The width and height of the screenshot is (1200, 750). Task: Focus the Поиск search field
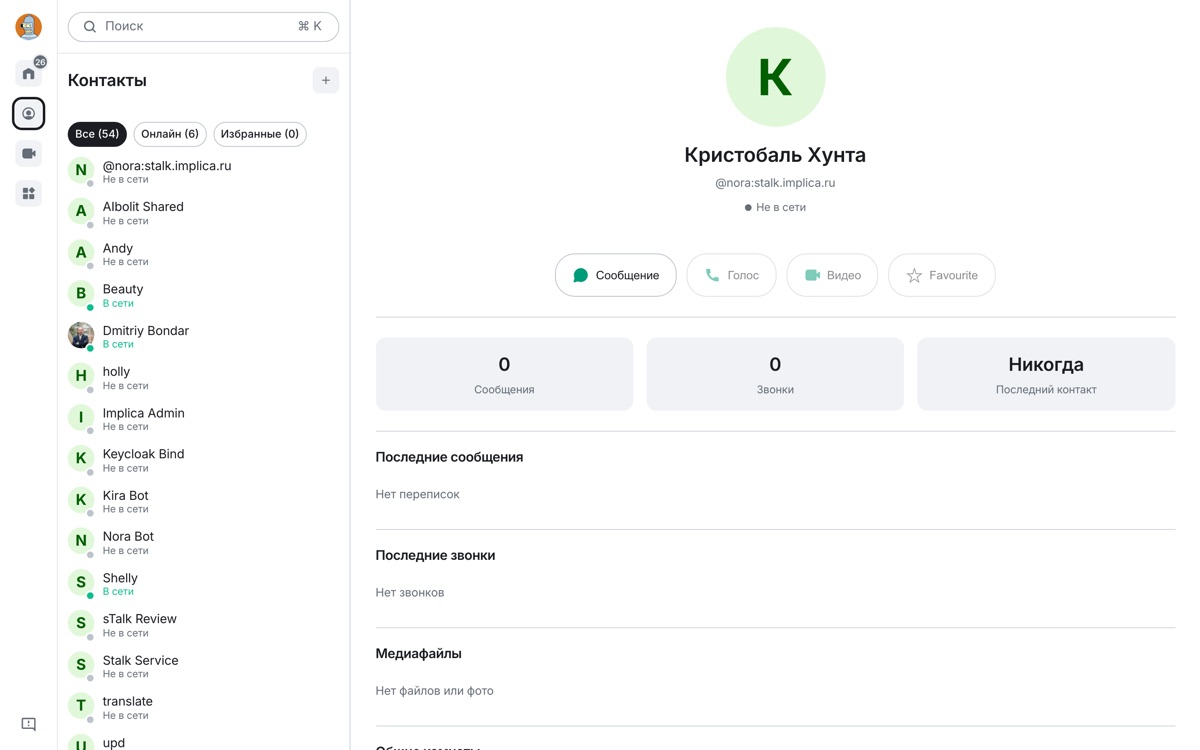point(203,27)
